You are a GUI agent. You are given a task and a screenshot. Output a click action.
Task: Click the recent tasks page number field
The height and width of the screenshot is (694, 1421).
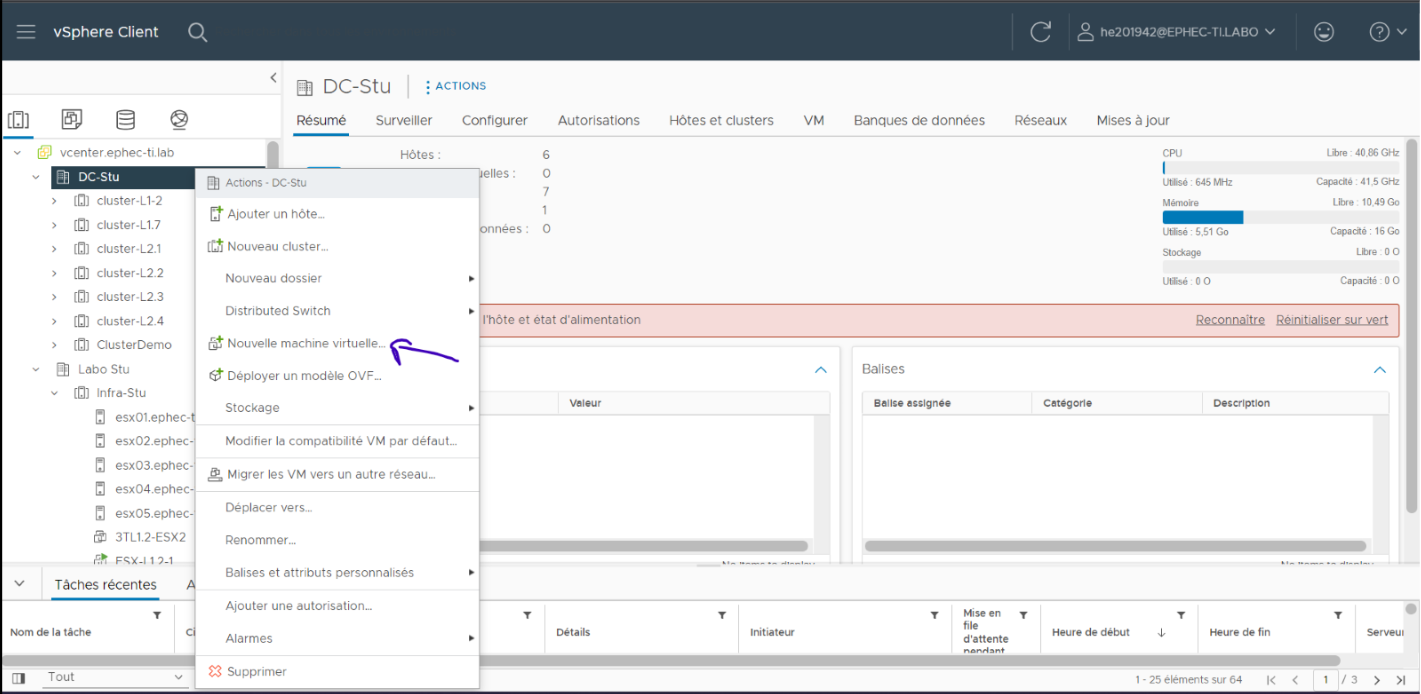1325,680
